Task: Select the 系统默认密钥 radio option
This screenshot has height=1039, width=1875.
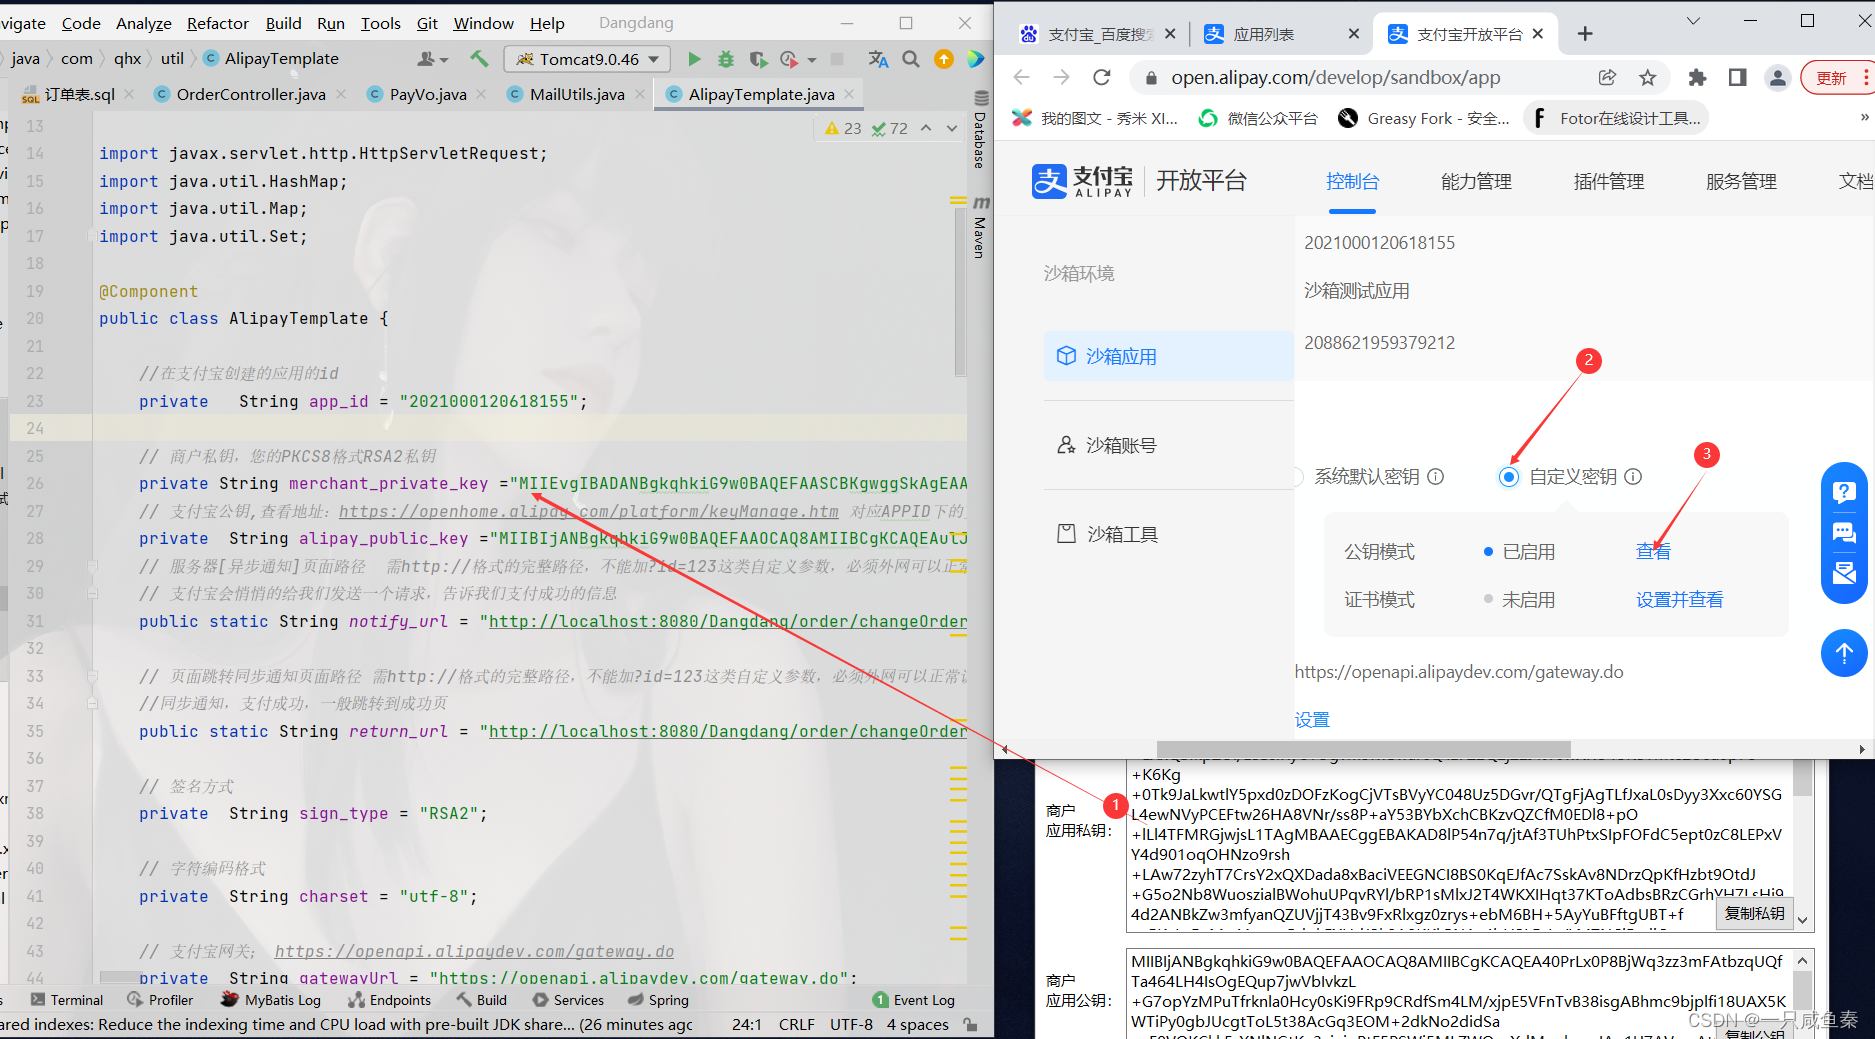Action: pyautogui.click(x=1298, y=477)
